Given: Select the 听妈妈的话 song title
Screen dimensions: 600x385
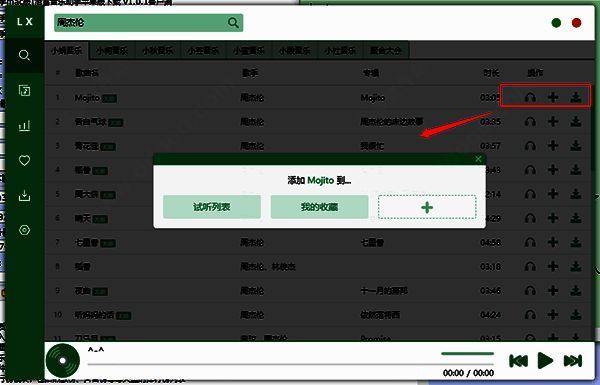Looking at the screenshot, I should [x=94, y=315].
